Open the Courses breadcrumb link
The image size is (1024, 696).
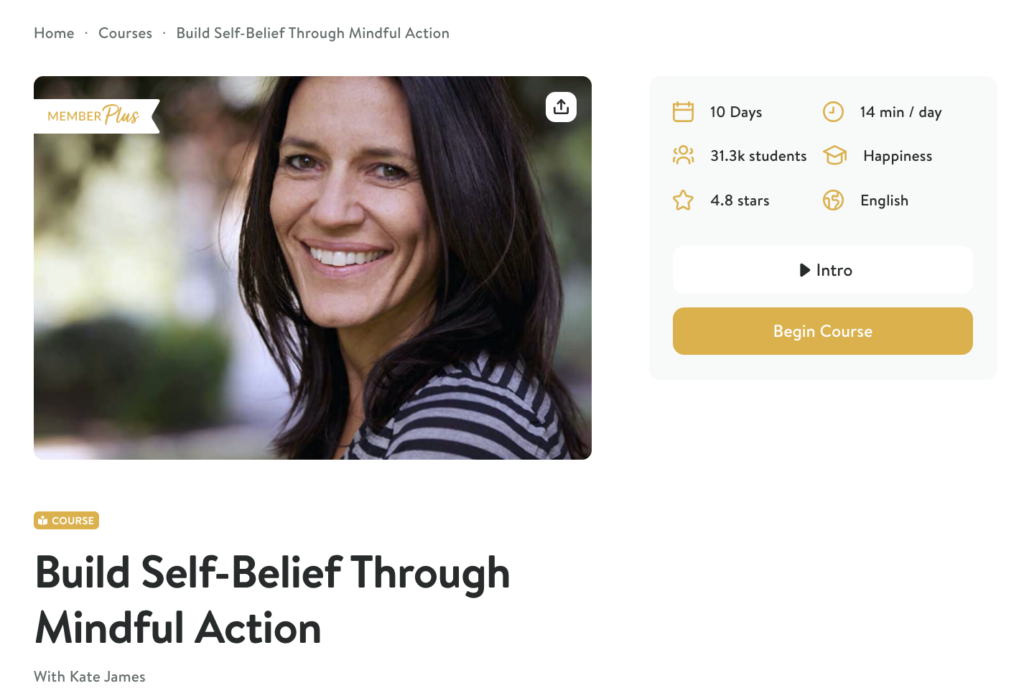(125, 33)
